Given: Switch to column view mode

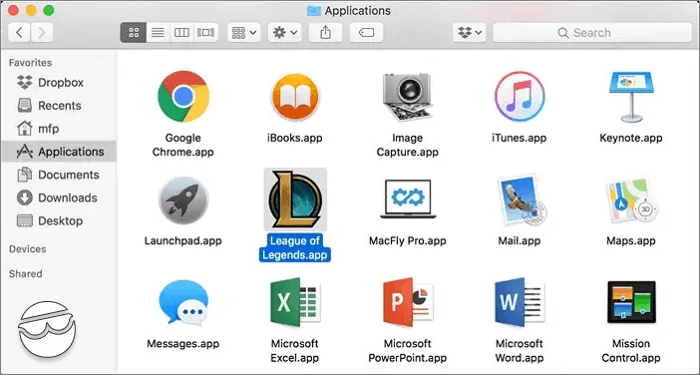Looking at the screenshot, I should tap(182, 33).
